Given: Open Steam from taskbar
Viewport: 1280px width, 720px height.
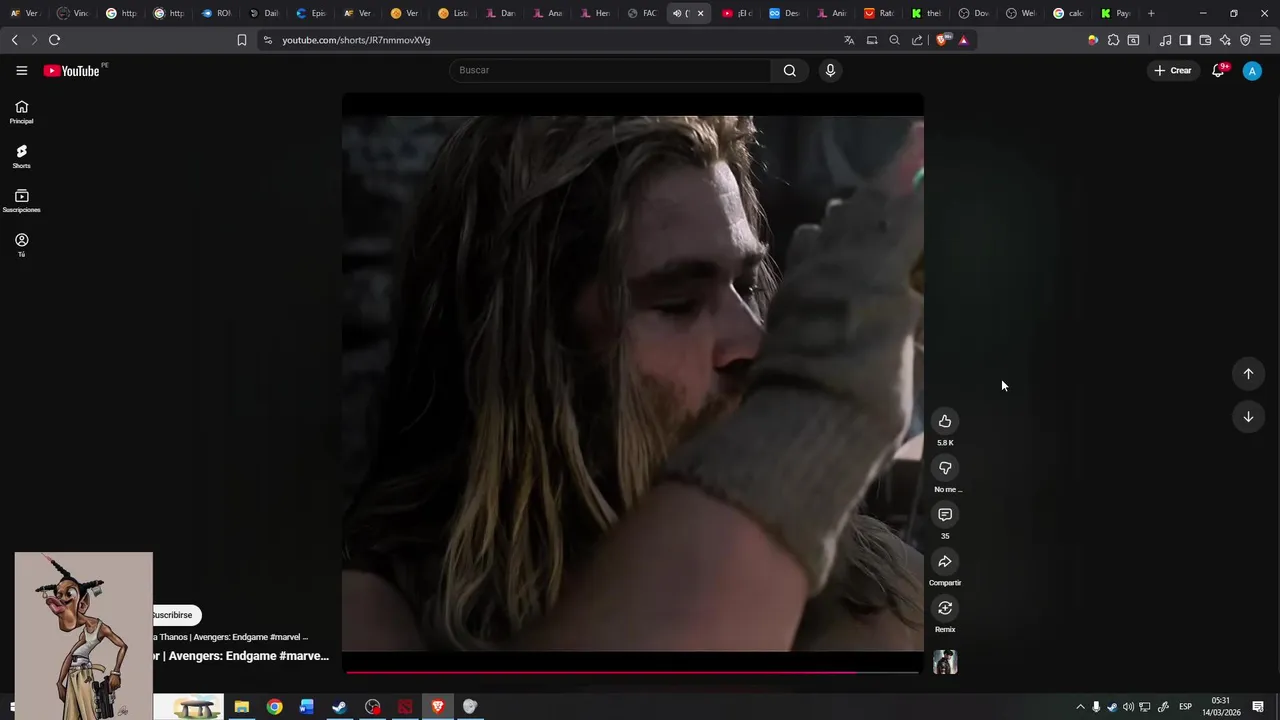Looking at the screenshot, I should [340, 707].
